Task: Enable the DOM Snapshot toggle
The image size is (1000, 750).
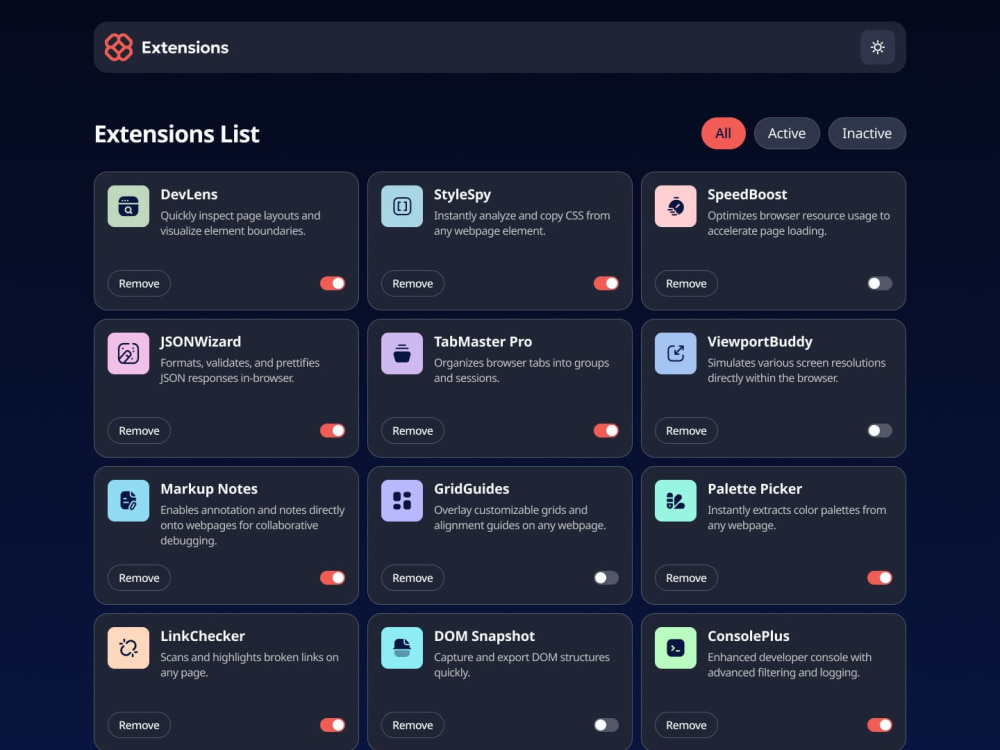Action: click(x=606, y=725)
